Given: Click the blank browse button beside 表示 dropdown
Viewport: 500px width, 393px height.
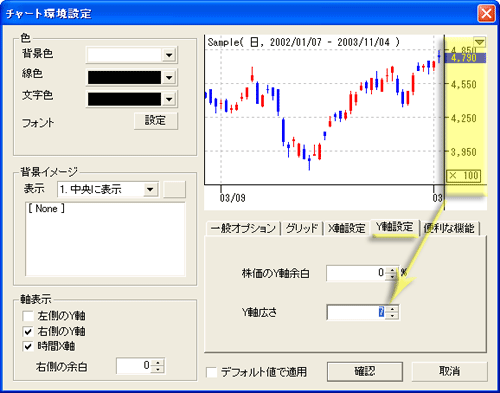Looking at the screenshot, I should point(174,189).
